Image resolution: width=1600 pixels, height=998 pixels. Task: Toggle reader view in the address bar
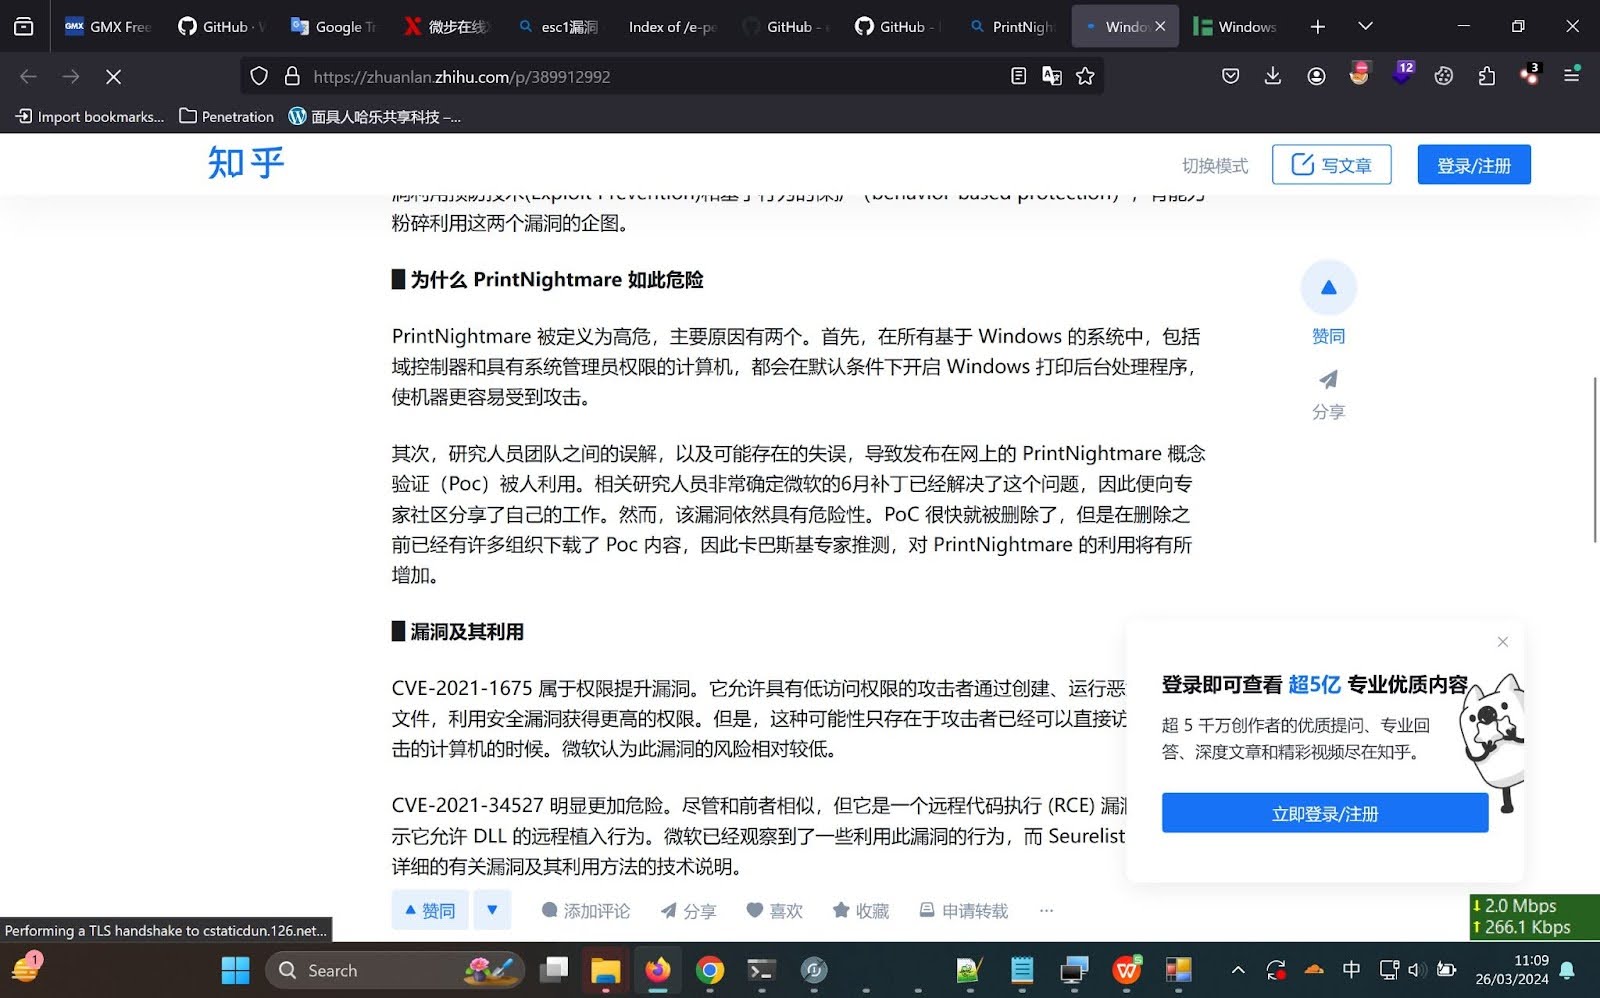1017,76
